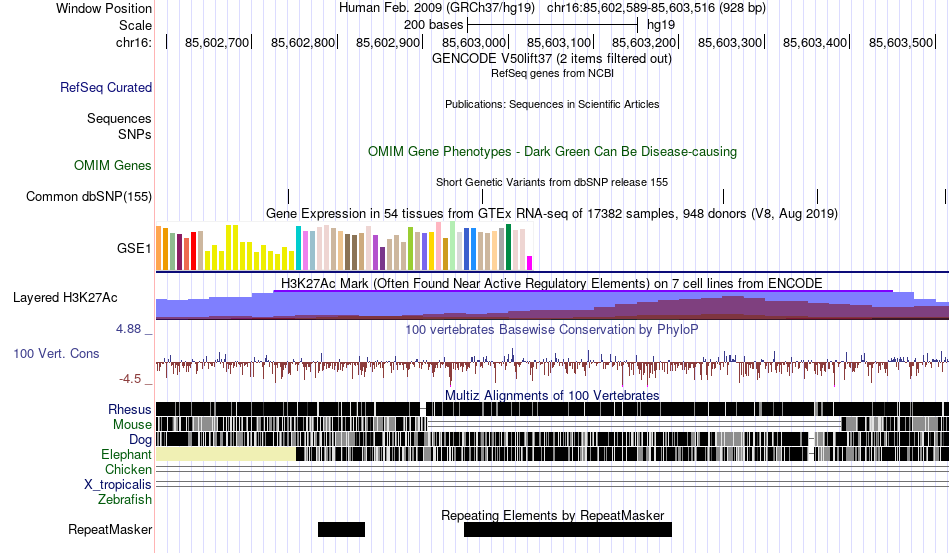Screen dimensions: 950x553
Task: Click the 4.88 PhyloP upper scale value
Action: [x=128, y=329]
